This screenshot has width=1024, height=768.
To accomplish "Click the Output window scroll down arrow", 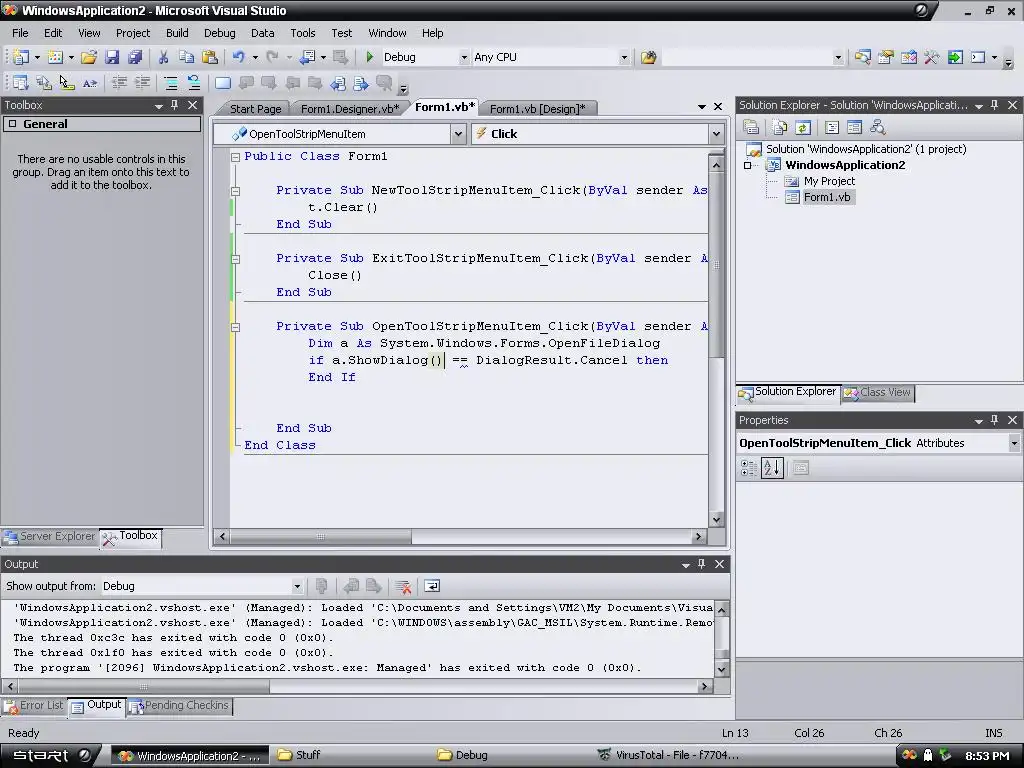I will tap(722, 669).
